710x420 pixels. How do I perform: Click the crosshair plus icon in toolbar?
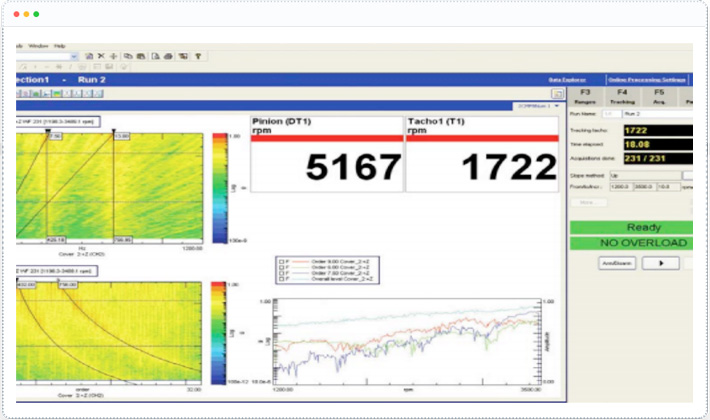113,56
